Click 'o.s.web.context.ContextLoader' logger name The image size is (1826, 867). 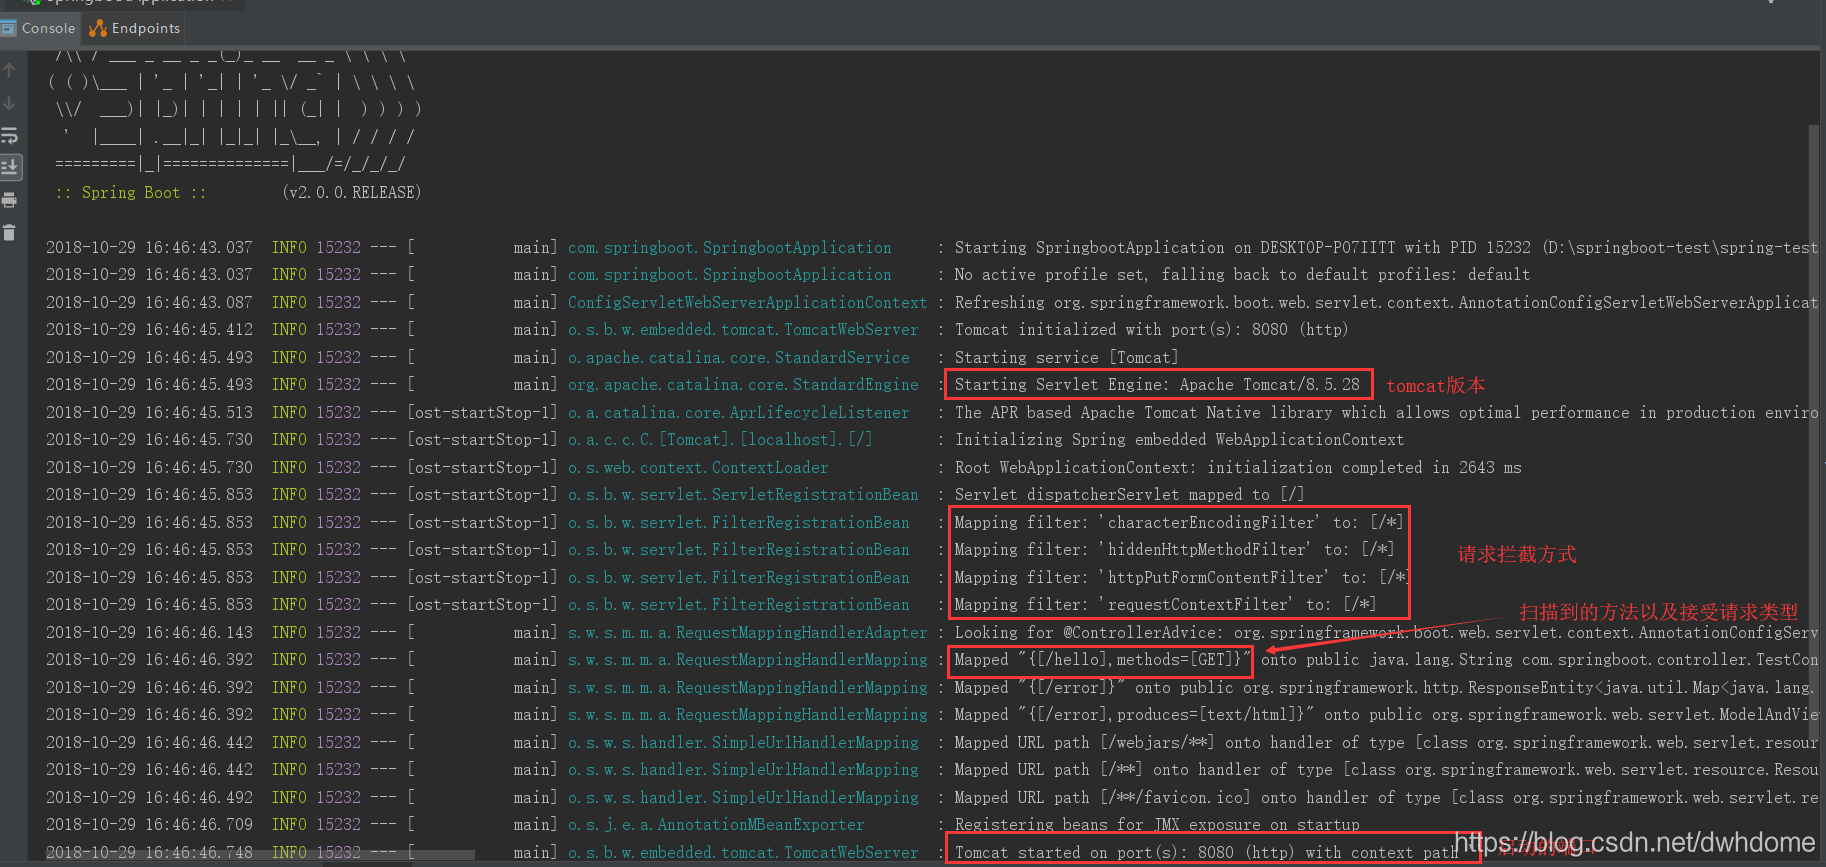click(698, 467)
